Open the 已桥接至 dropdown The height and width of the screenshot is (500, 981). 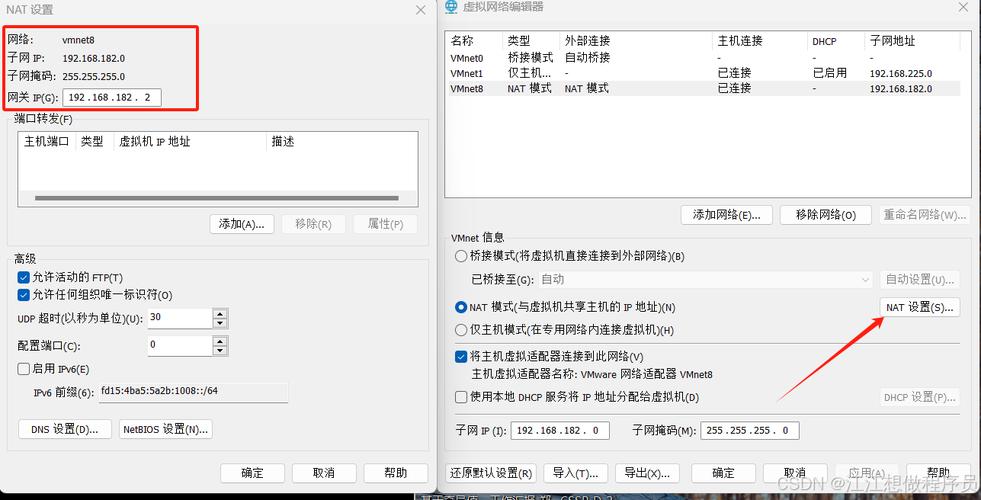click(x=705, y=280)
